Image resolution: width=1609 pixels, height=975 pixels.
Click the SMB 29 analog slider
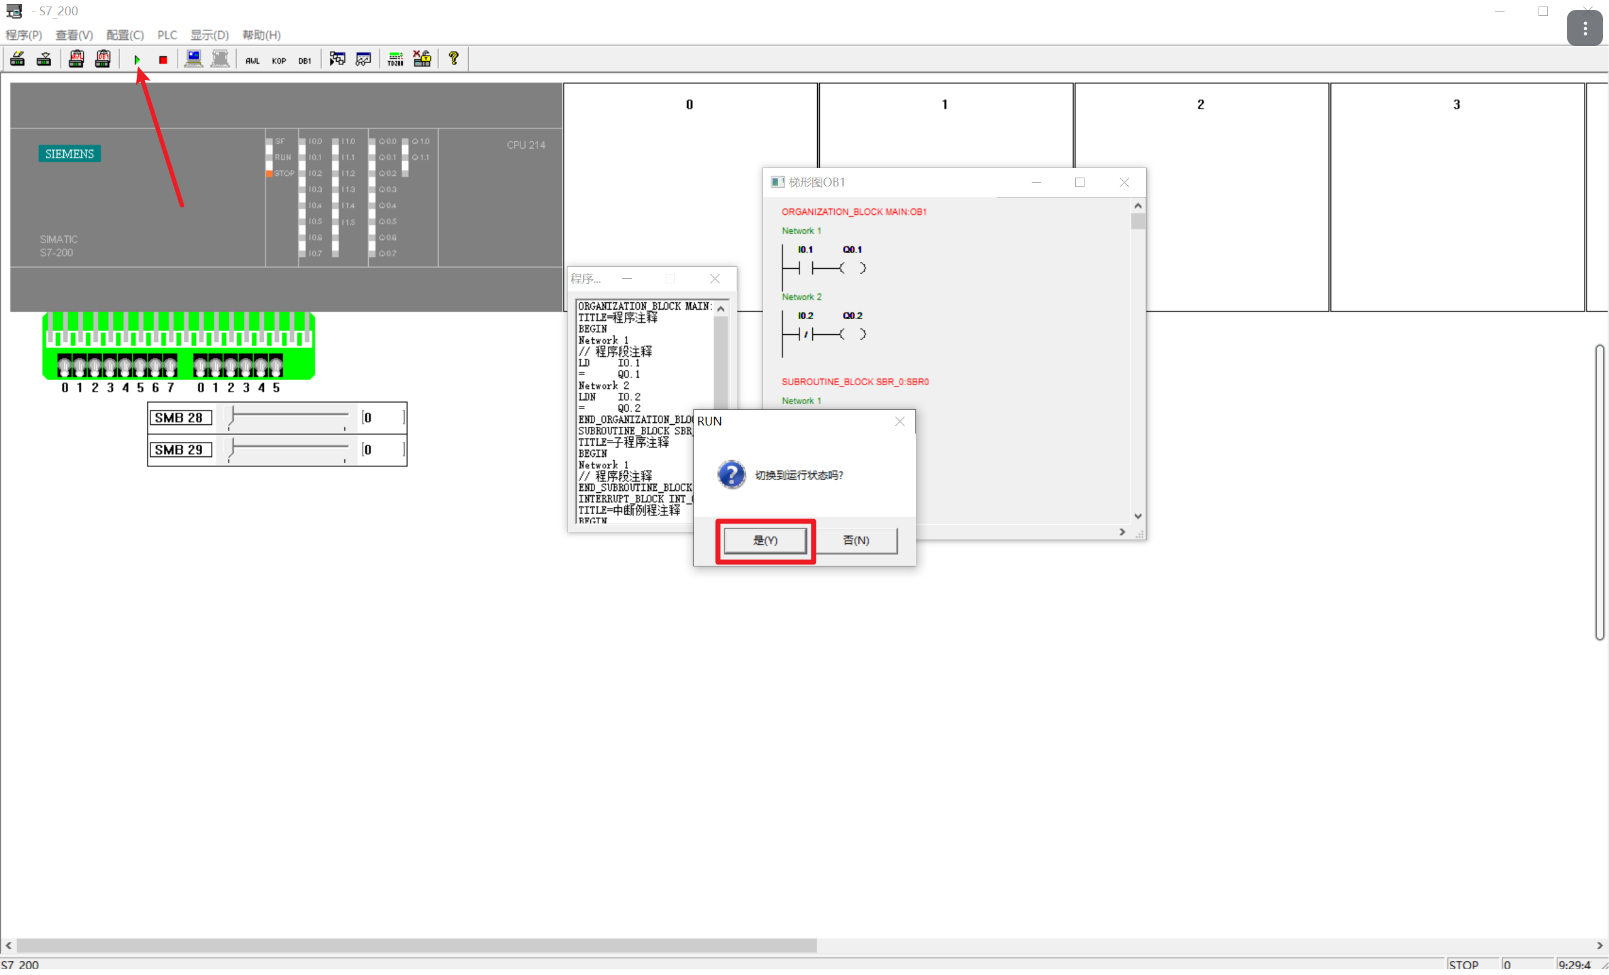coord(288,450)
